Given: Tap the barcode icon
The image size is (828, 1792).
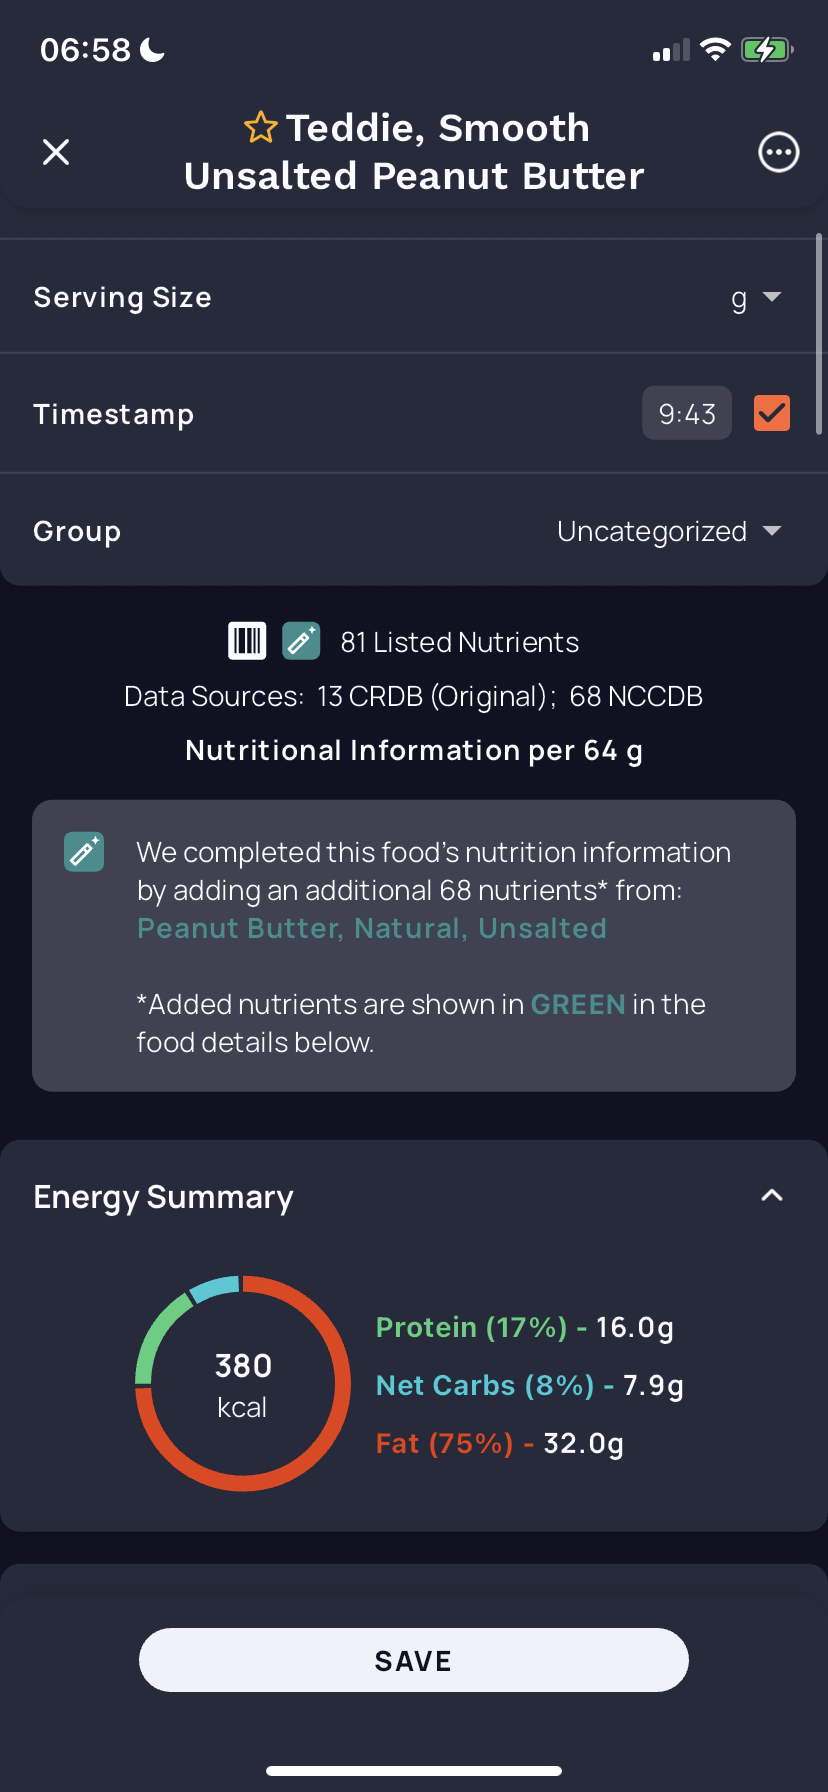Looking at the screenshot, I should [247, 641].
